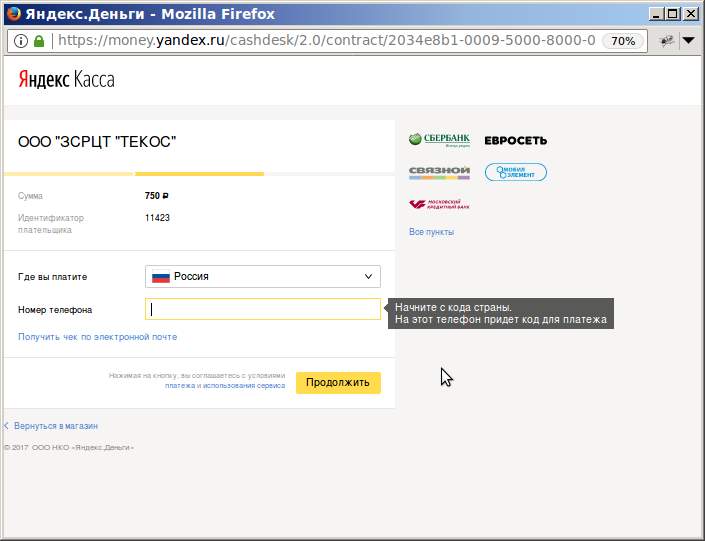Click Получить чек по электронной почте link
Screen dimensions: 705x541
(98, 337)
